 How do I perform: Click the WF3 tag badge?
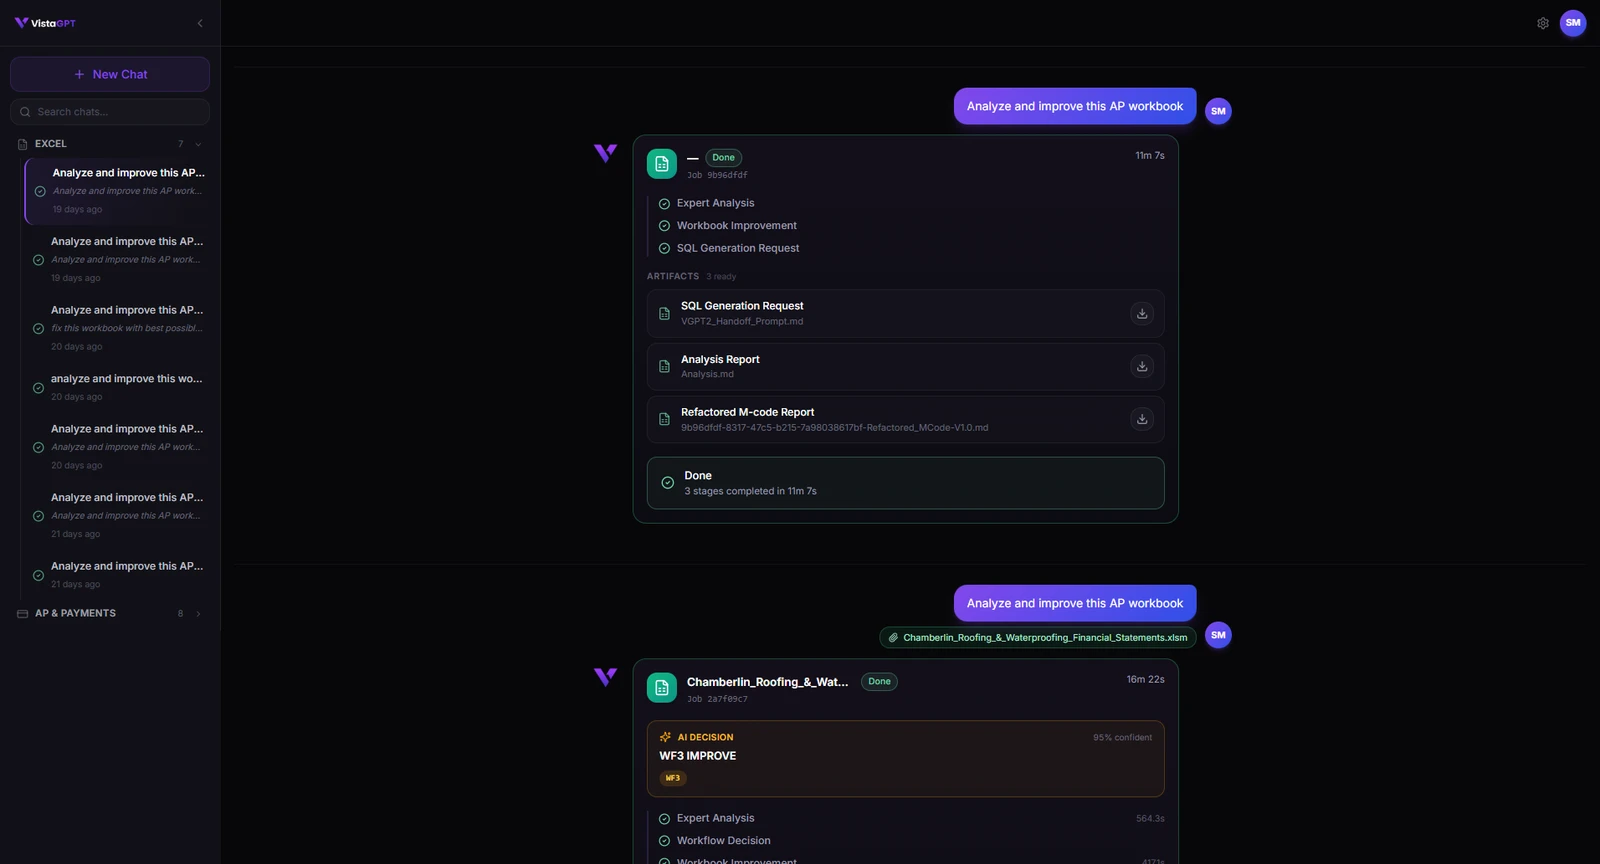coord(673,778)
